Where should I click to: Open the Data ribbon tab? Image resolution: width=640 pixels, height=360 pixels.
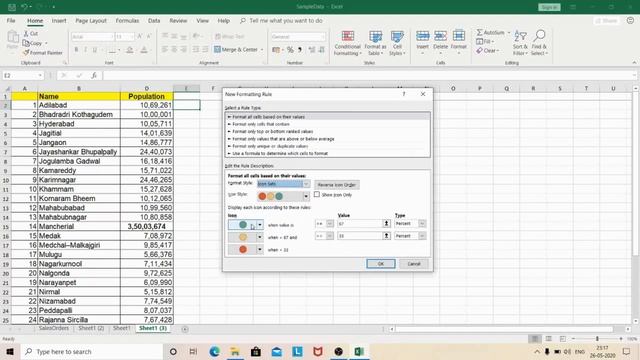154,21
